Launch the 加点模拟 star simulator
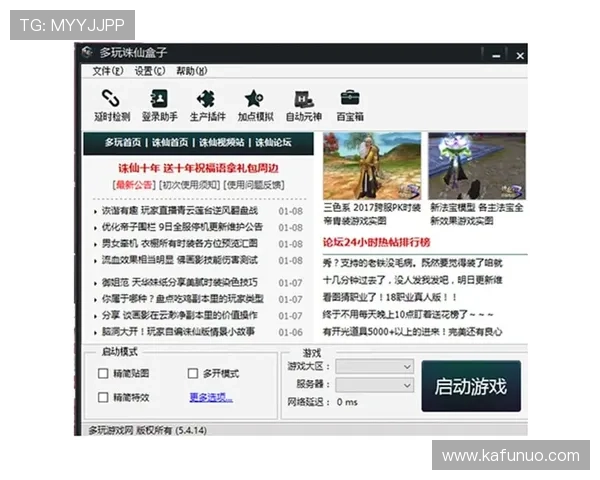This screenshot has height=480, width=600. point(255,105)
